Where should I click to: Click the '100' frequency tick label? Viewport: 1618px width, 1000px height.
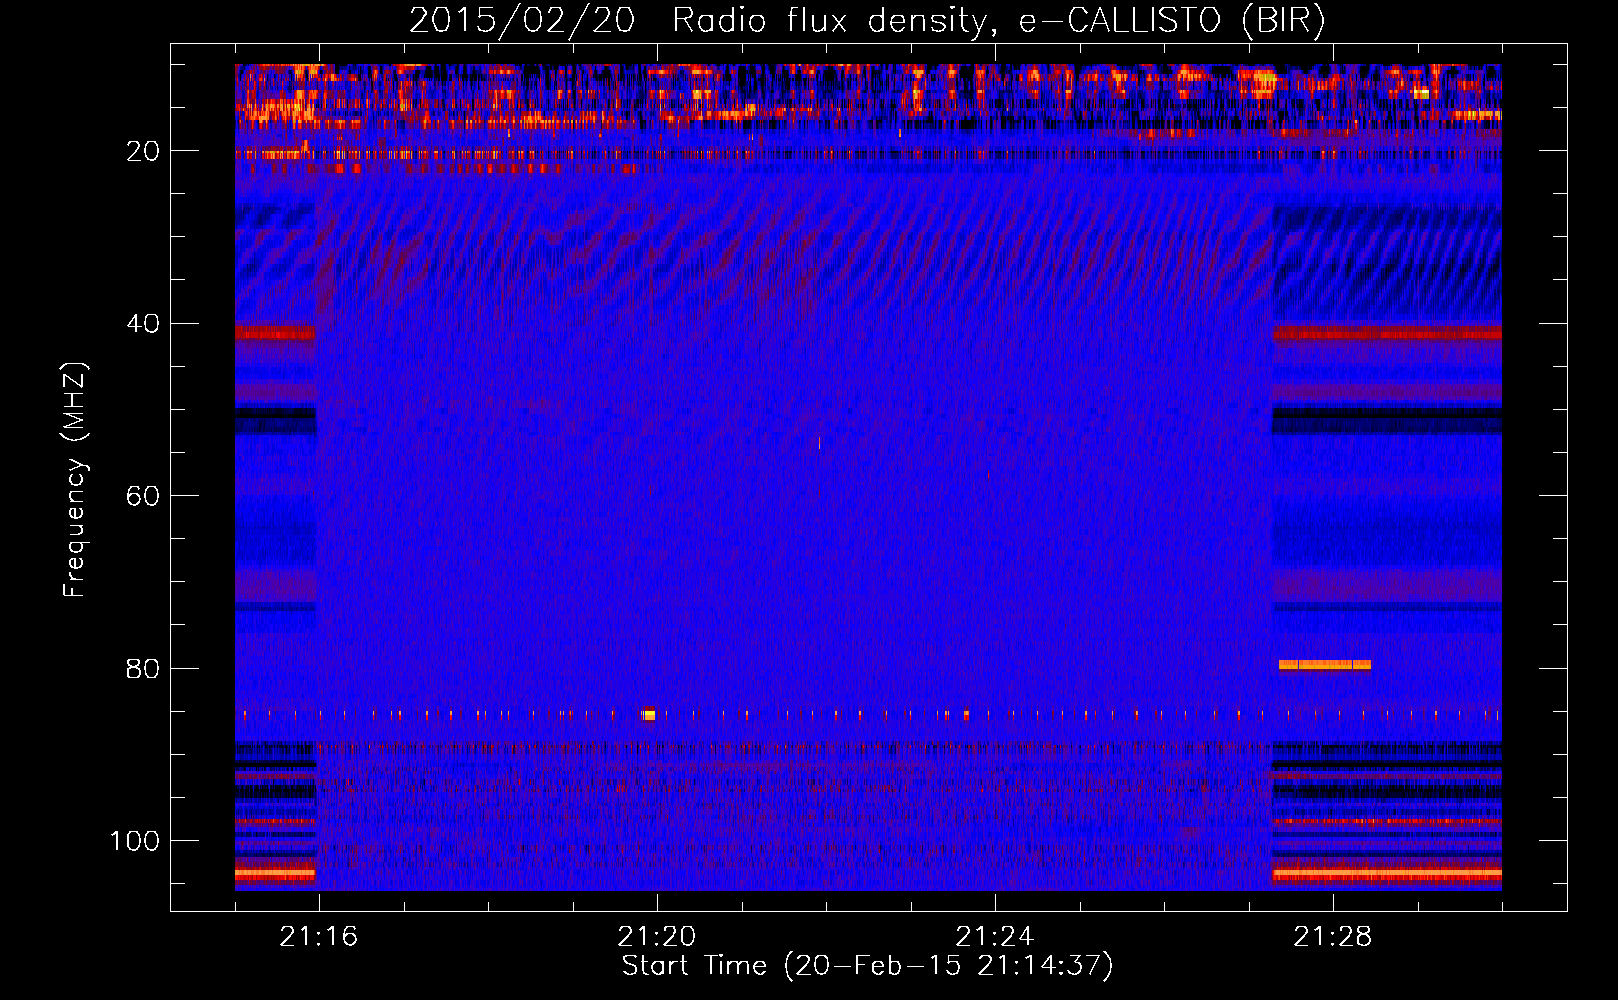pos(135,841)
